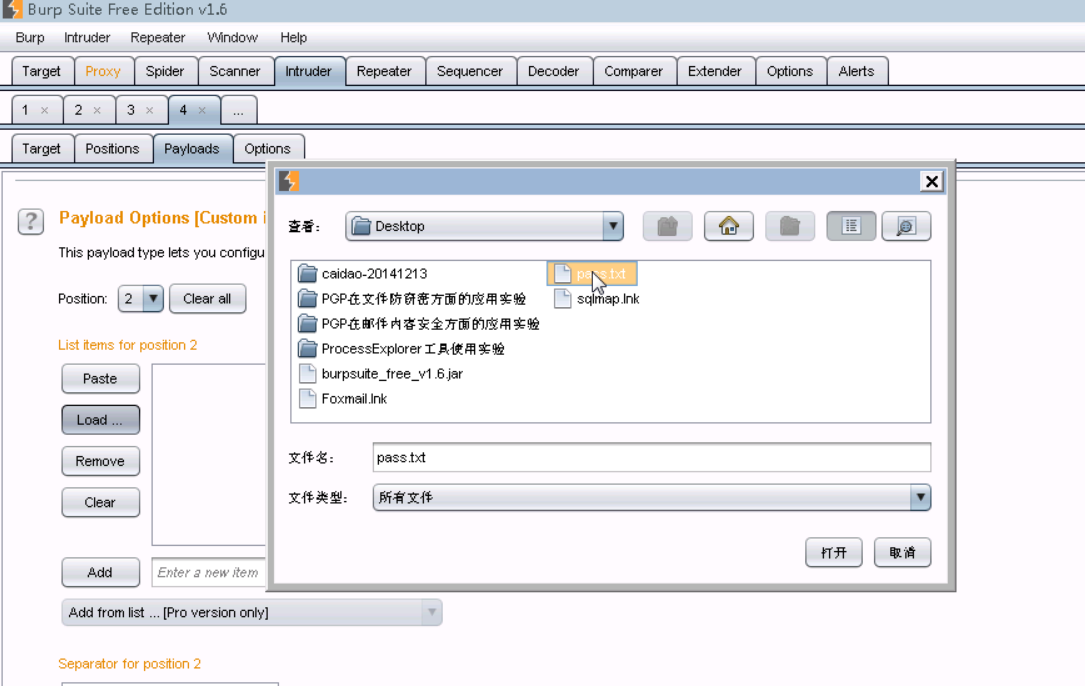Click the file name input field
Image resolution: width=1085 pixels, height=686 pixels.
651,458
